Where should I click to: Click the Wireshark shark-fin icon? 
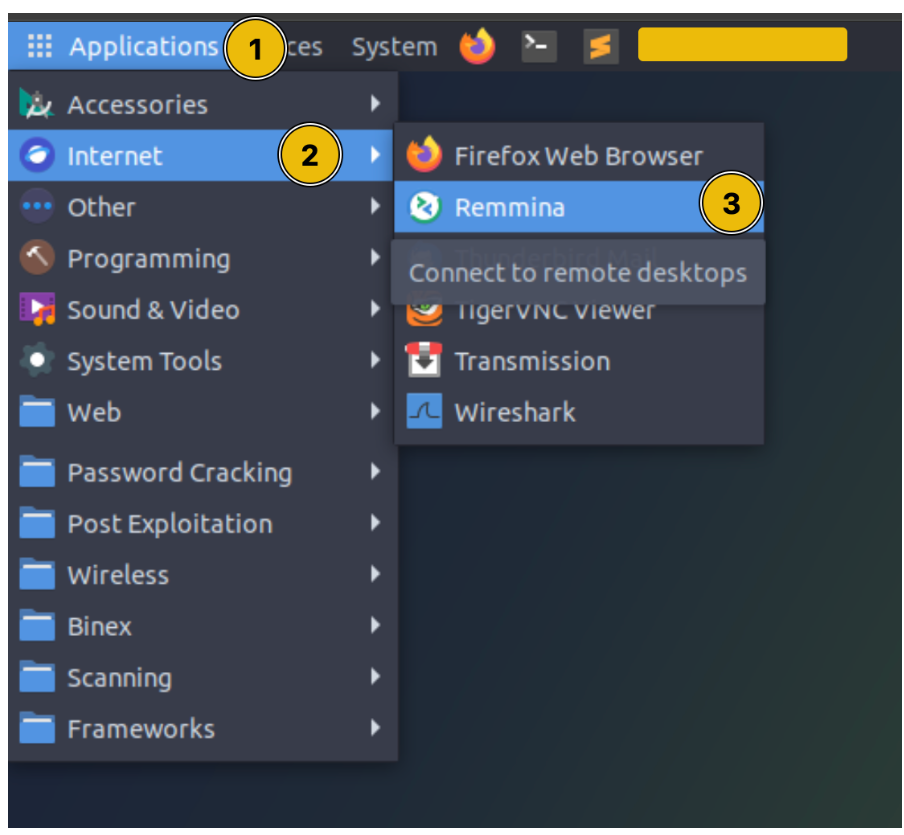[424, 411]
